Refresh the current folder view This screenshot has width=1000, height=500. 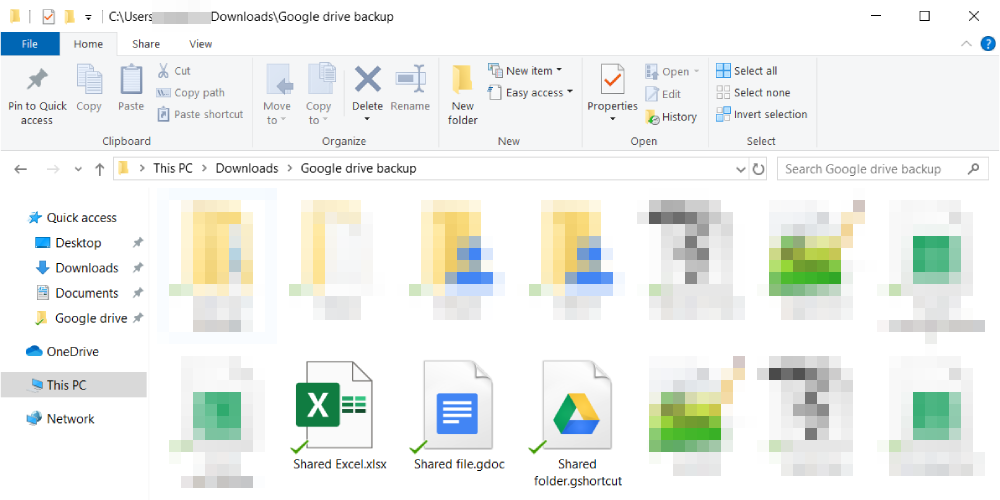759,169
